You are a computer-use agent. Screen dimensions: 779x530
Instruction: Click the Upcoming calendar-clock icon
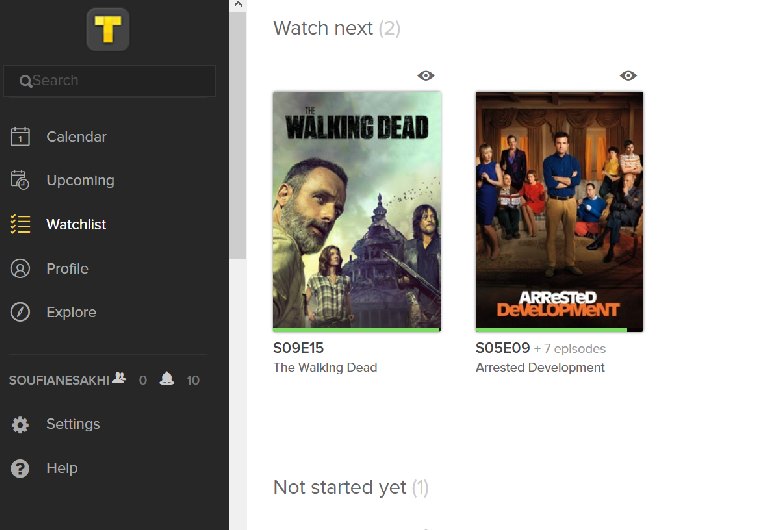coord(20,180)
